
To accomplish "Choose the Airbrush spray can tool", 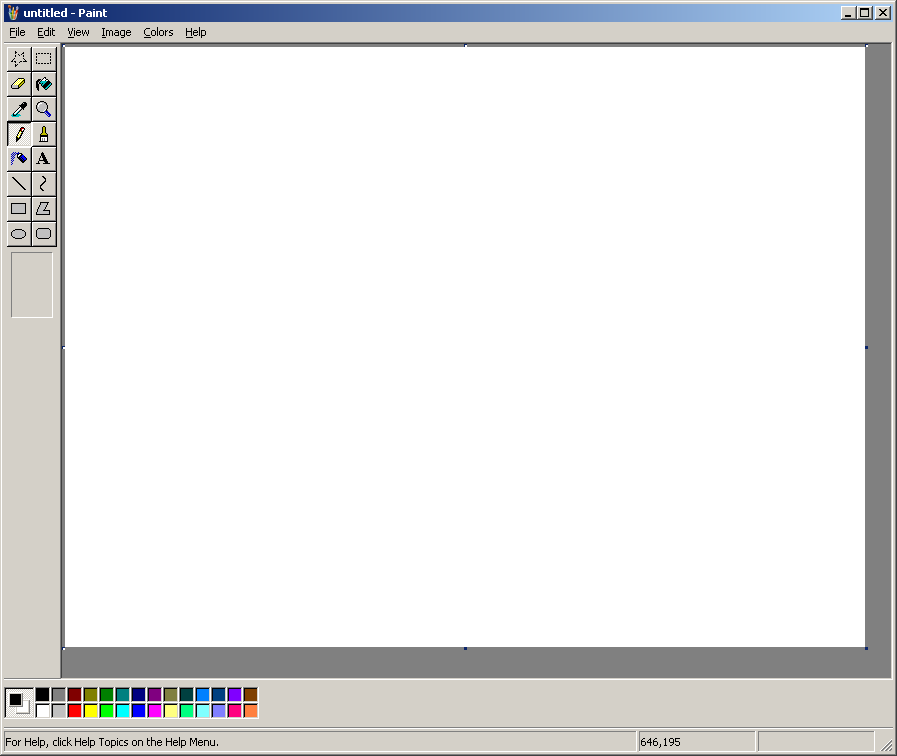I will tap(19, 158).
